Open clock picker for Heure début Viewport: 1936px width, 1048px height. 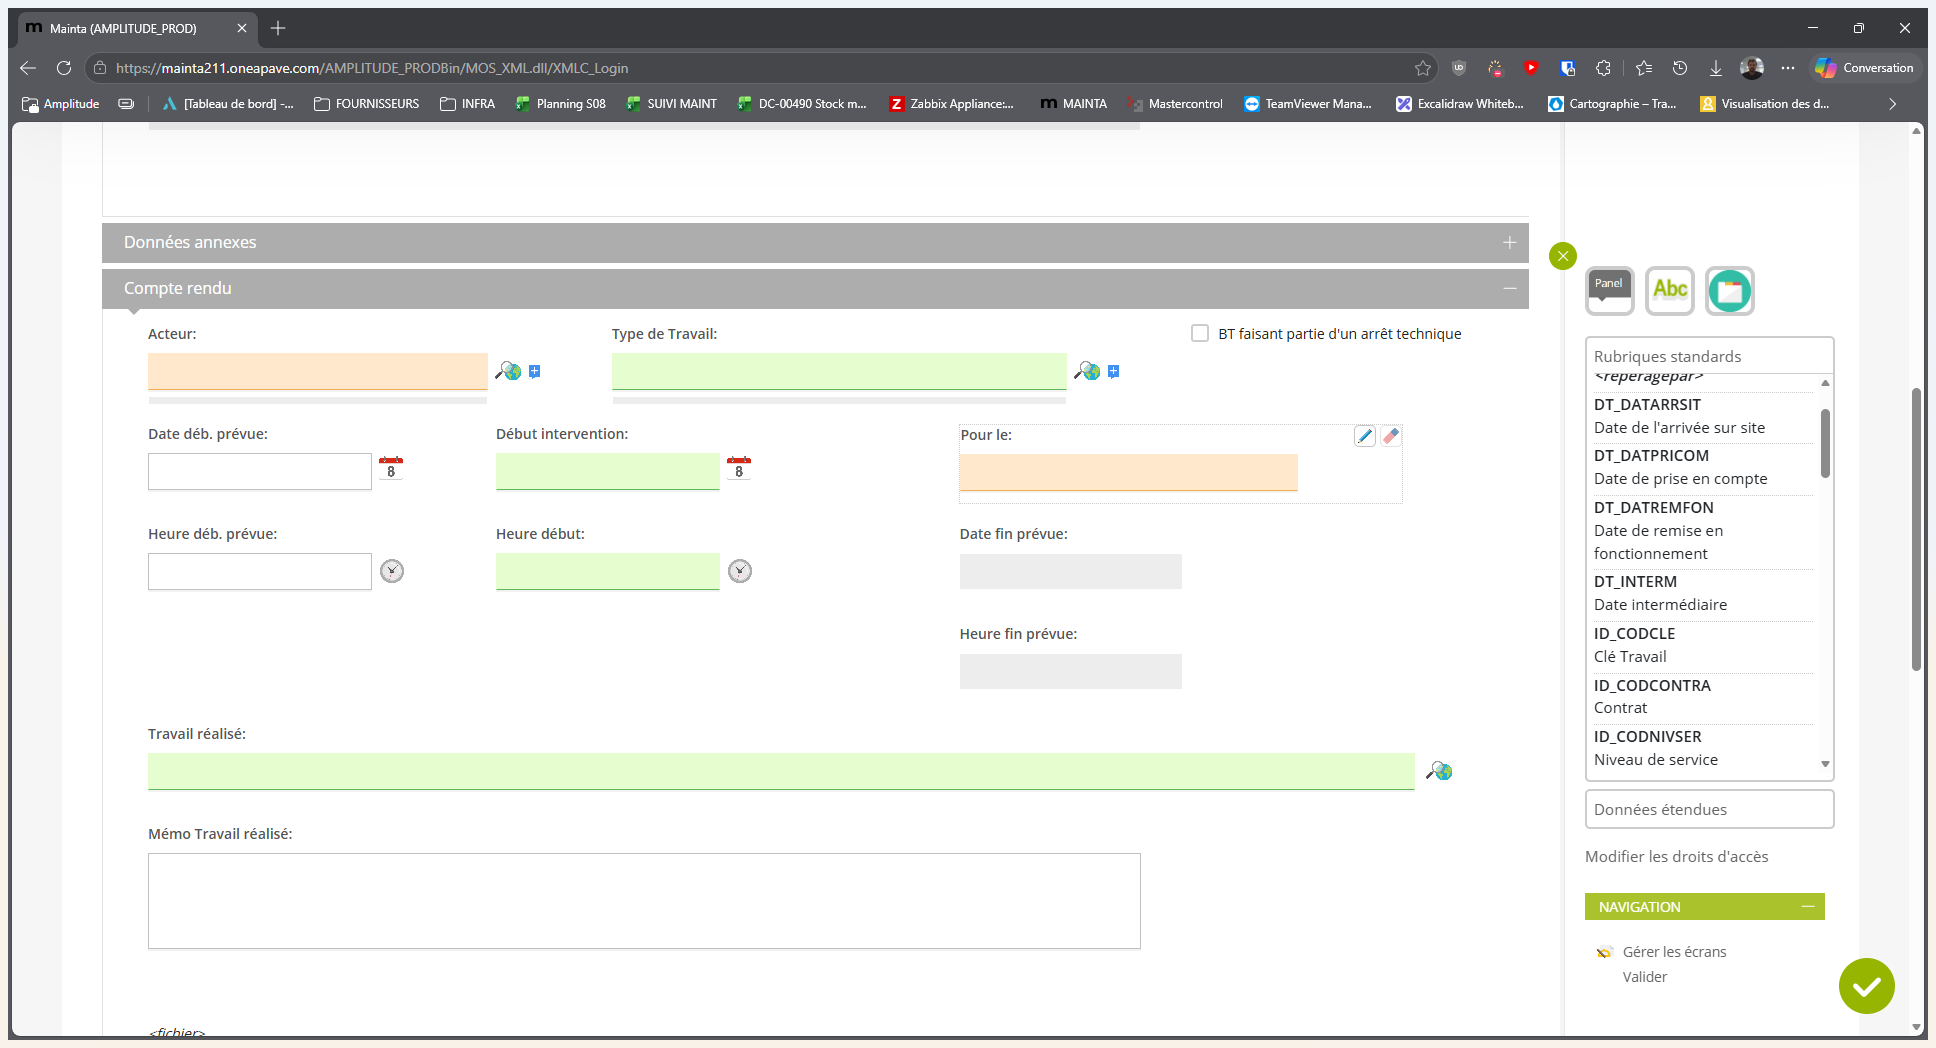(740, 571)
